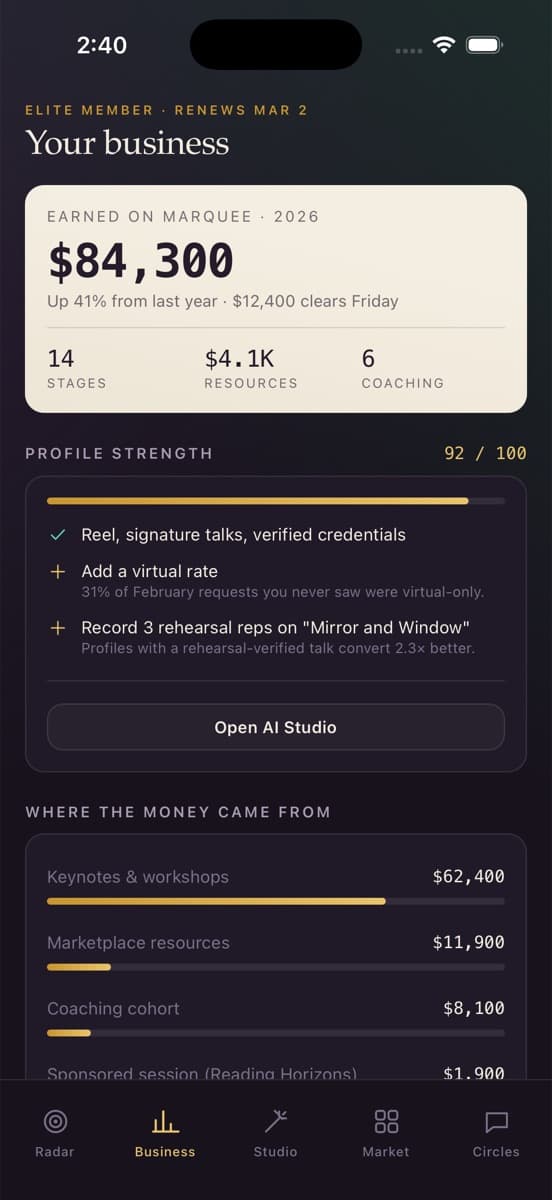This screenshot has width=552, height=1200.
Task: Click the Open AI Studio button
Action: [x=276, y=727]
